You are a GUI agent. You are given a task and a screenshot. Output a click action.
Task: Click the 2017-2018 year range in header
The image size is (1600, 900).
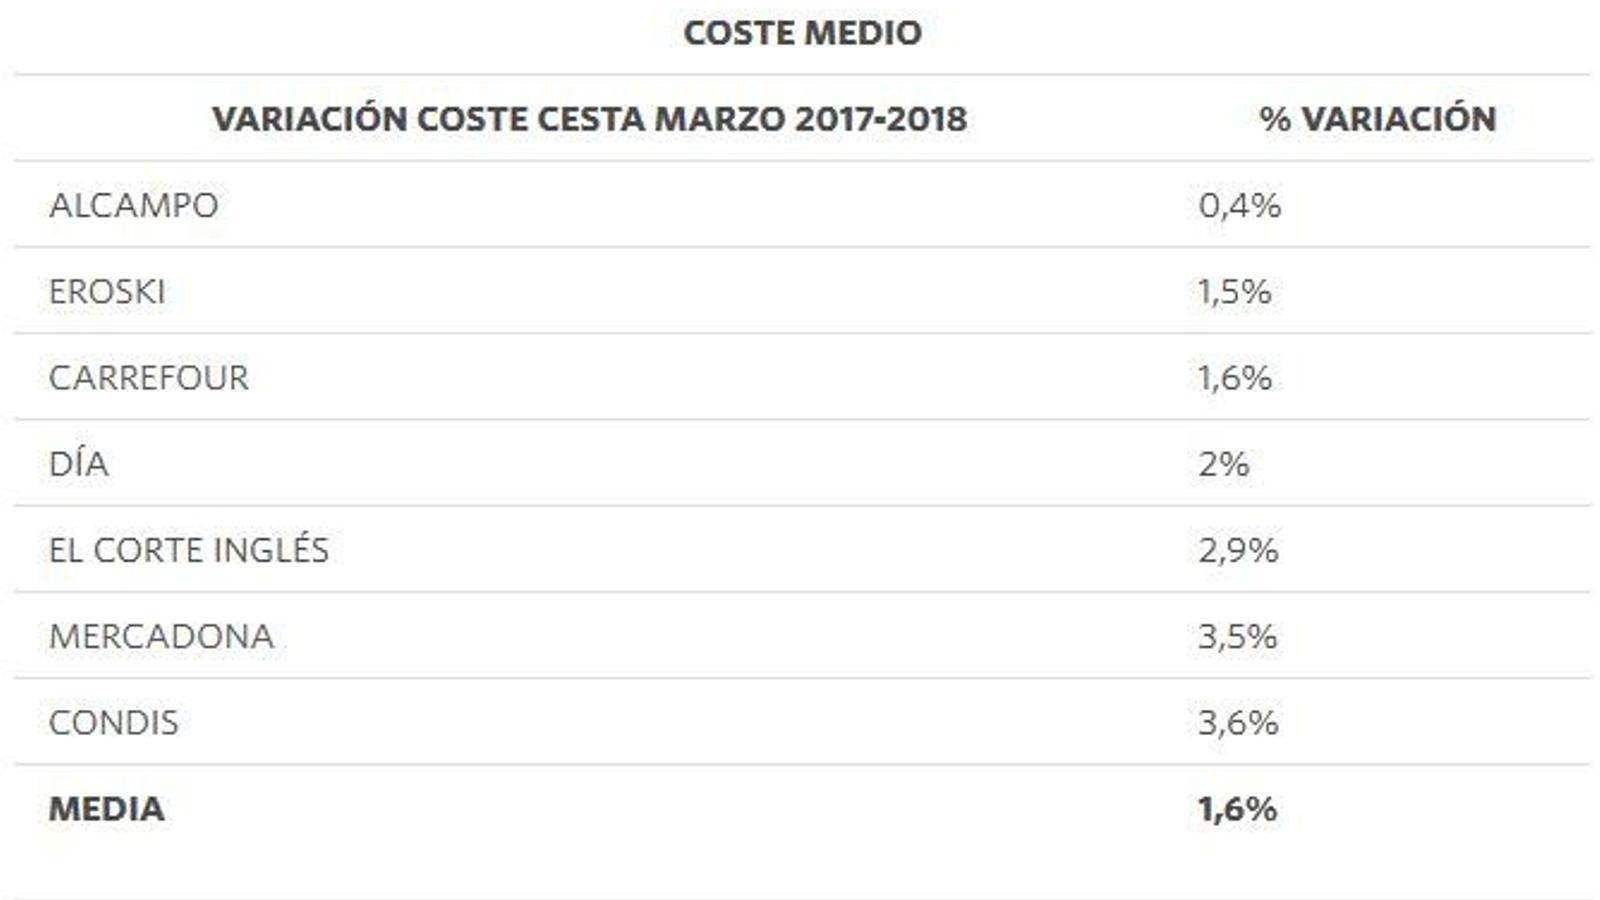[881, 119]
